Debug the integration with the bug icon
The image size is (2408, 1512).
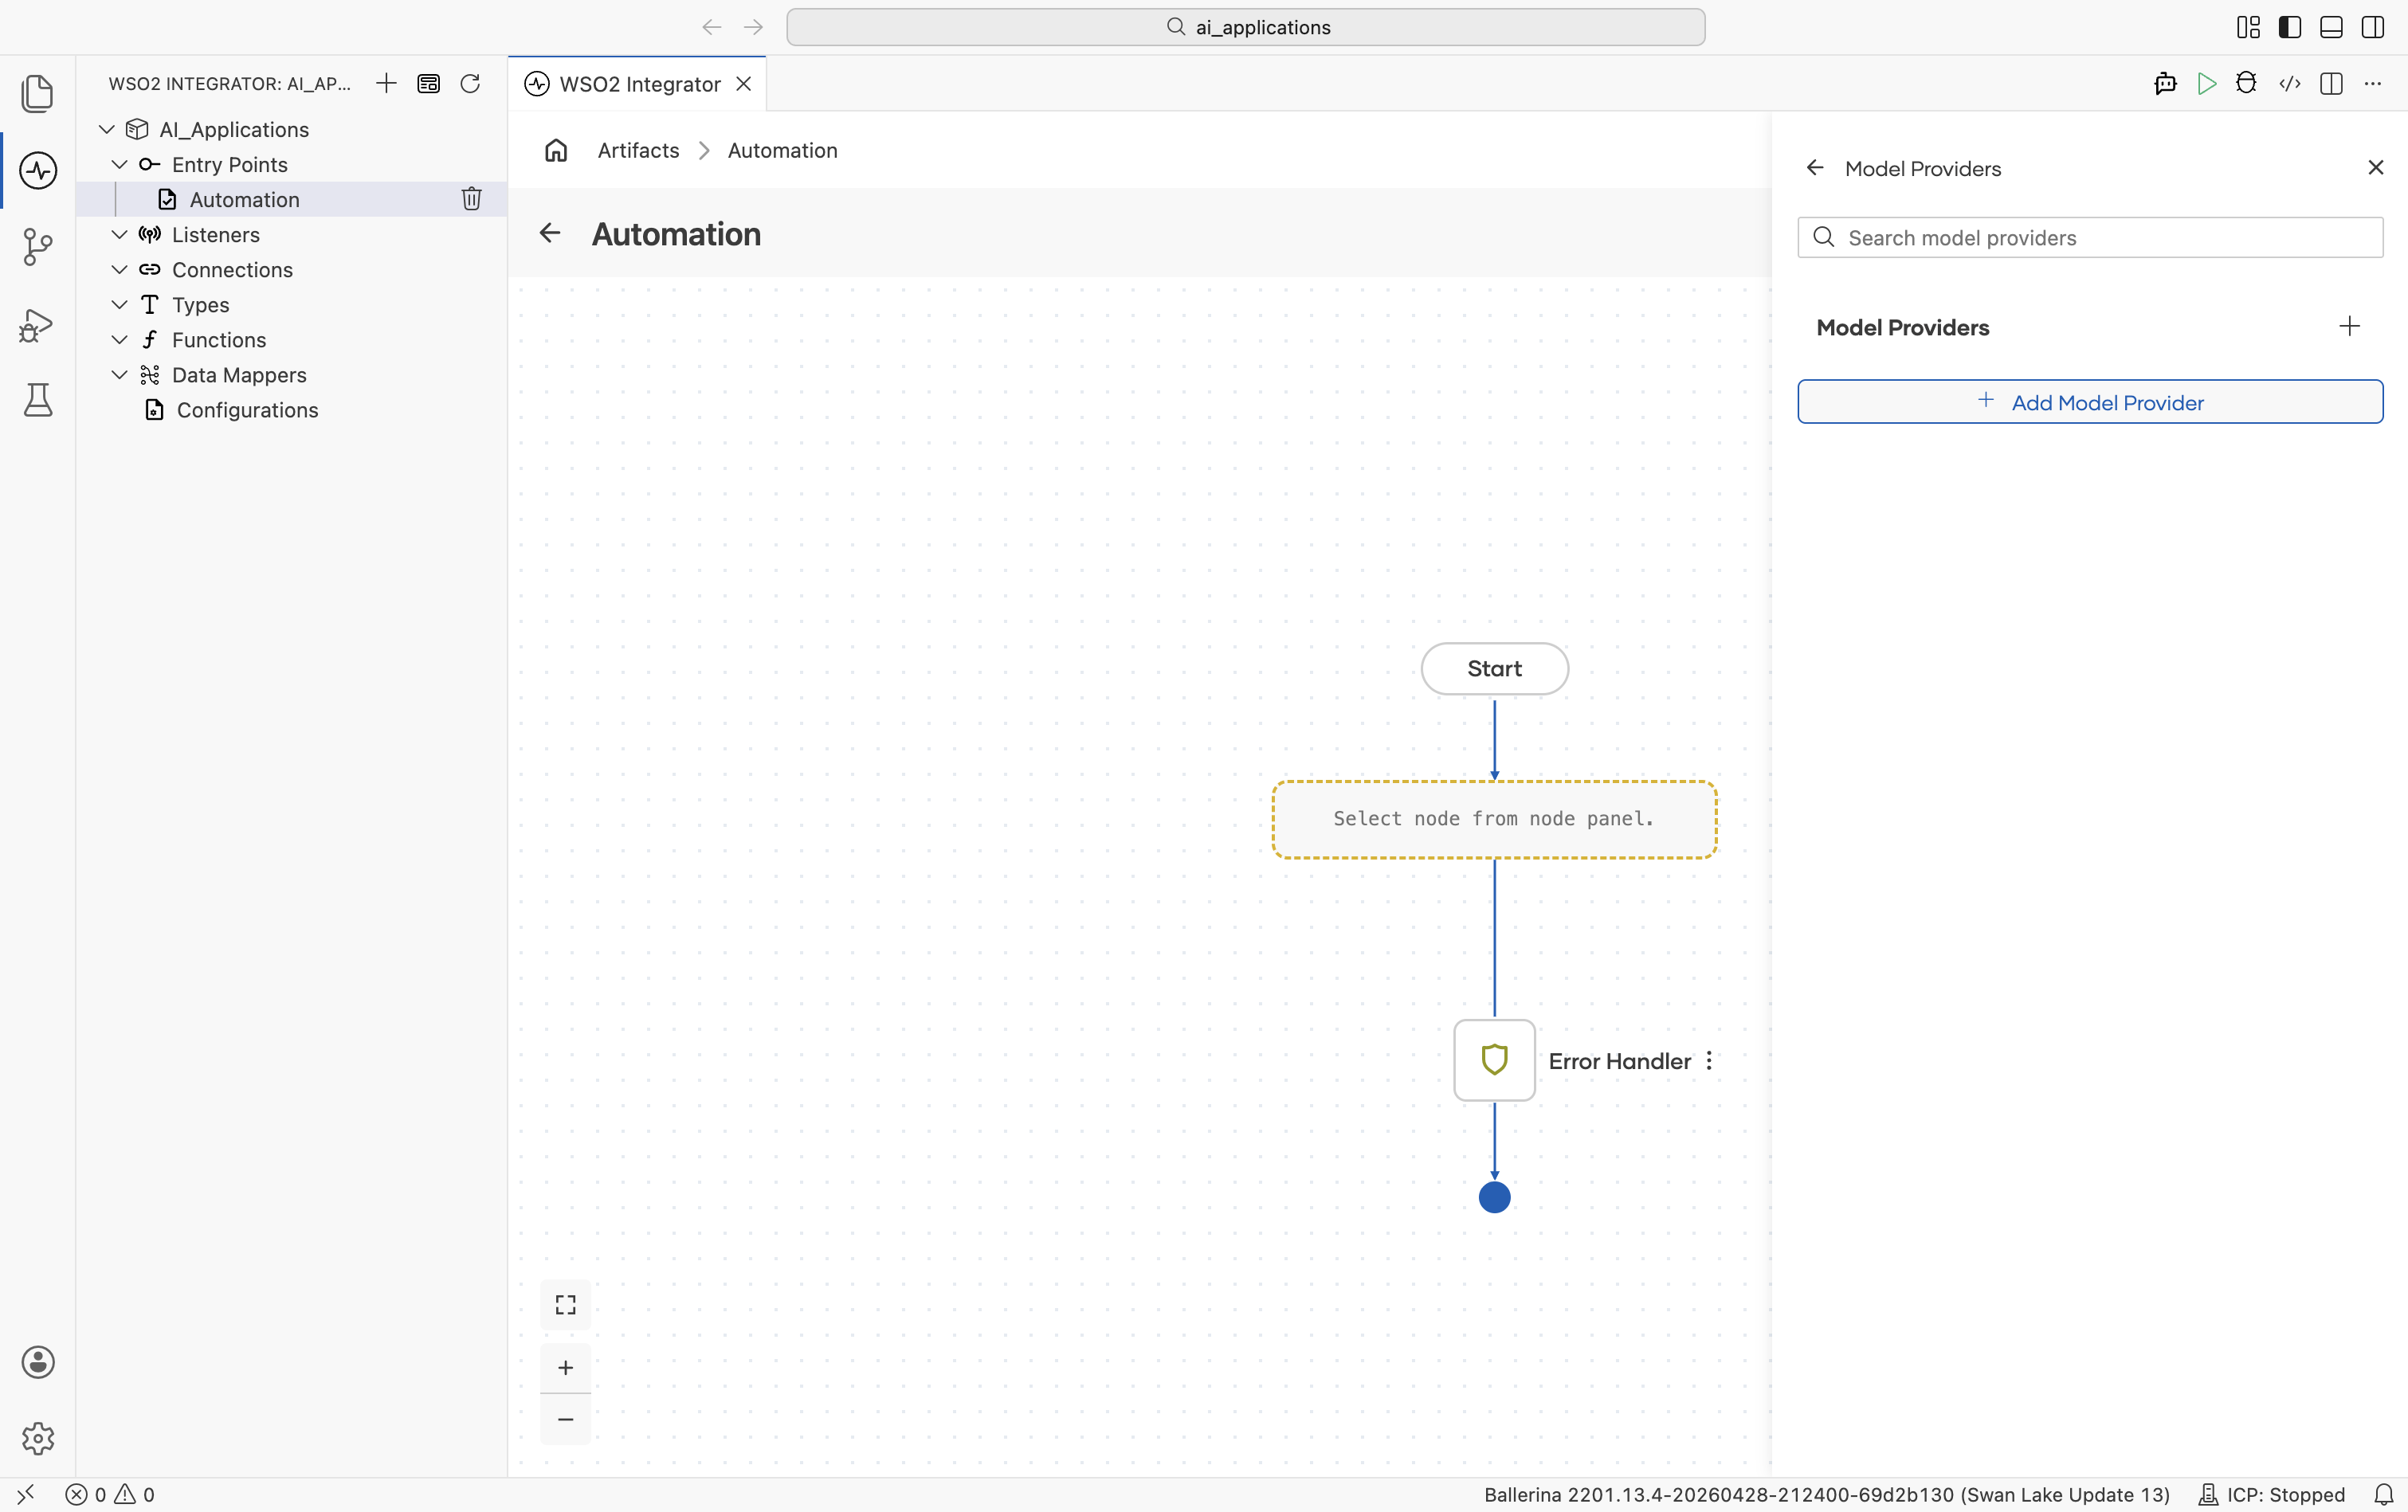(x=2247, y=83)
